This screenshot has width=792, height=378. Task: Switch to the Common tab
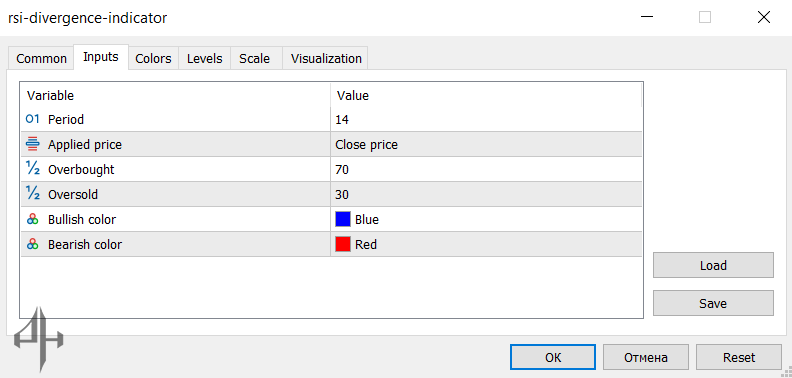tap(41, 59)
